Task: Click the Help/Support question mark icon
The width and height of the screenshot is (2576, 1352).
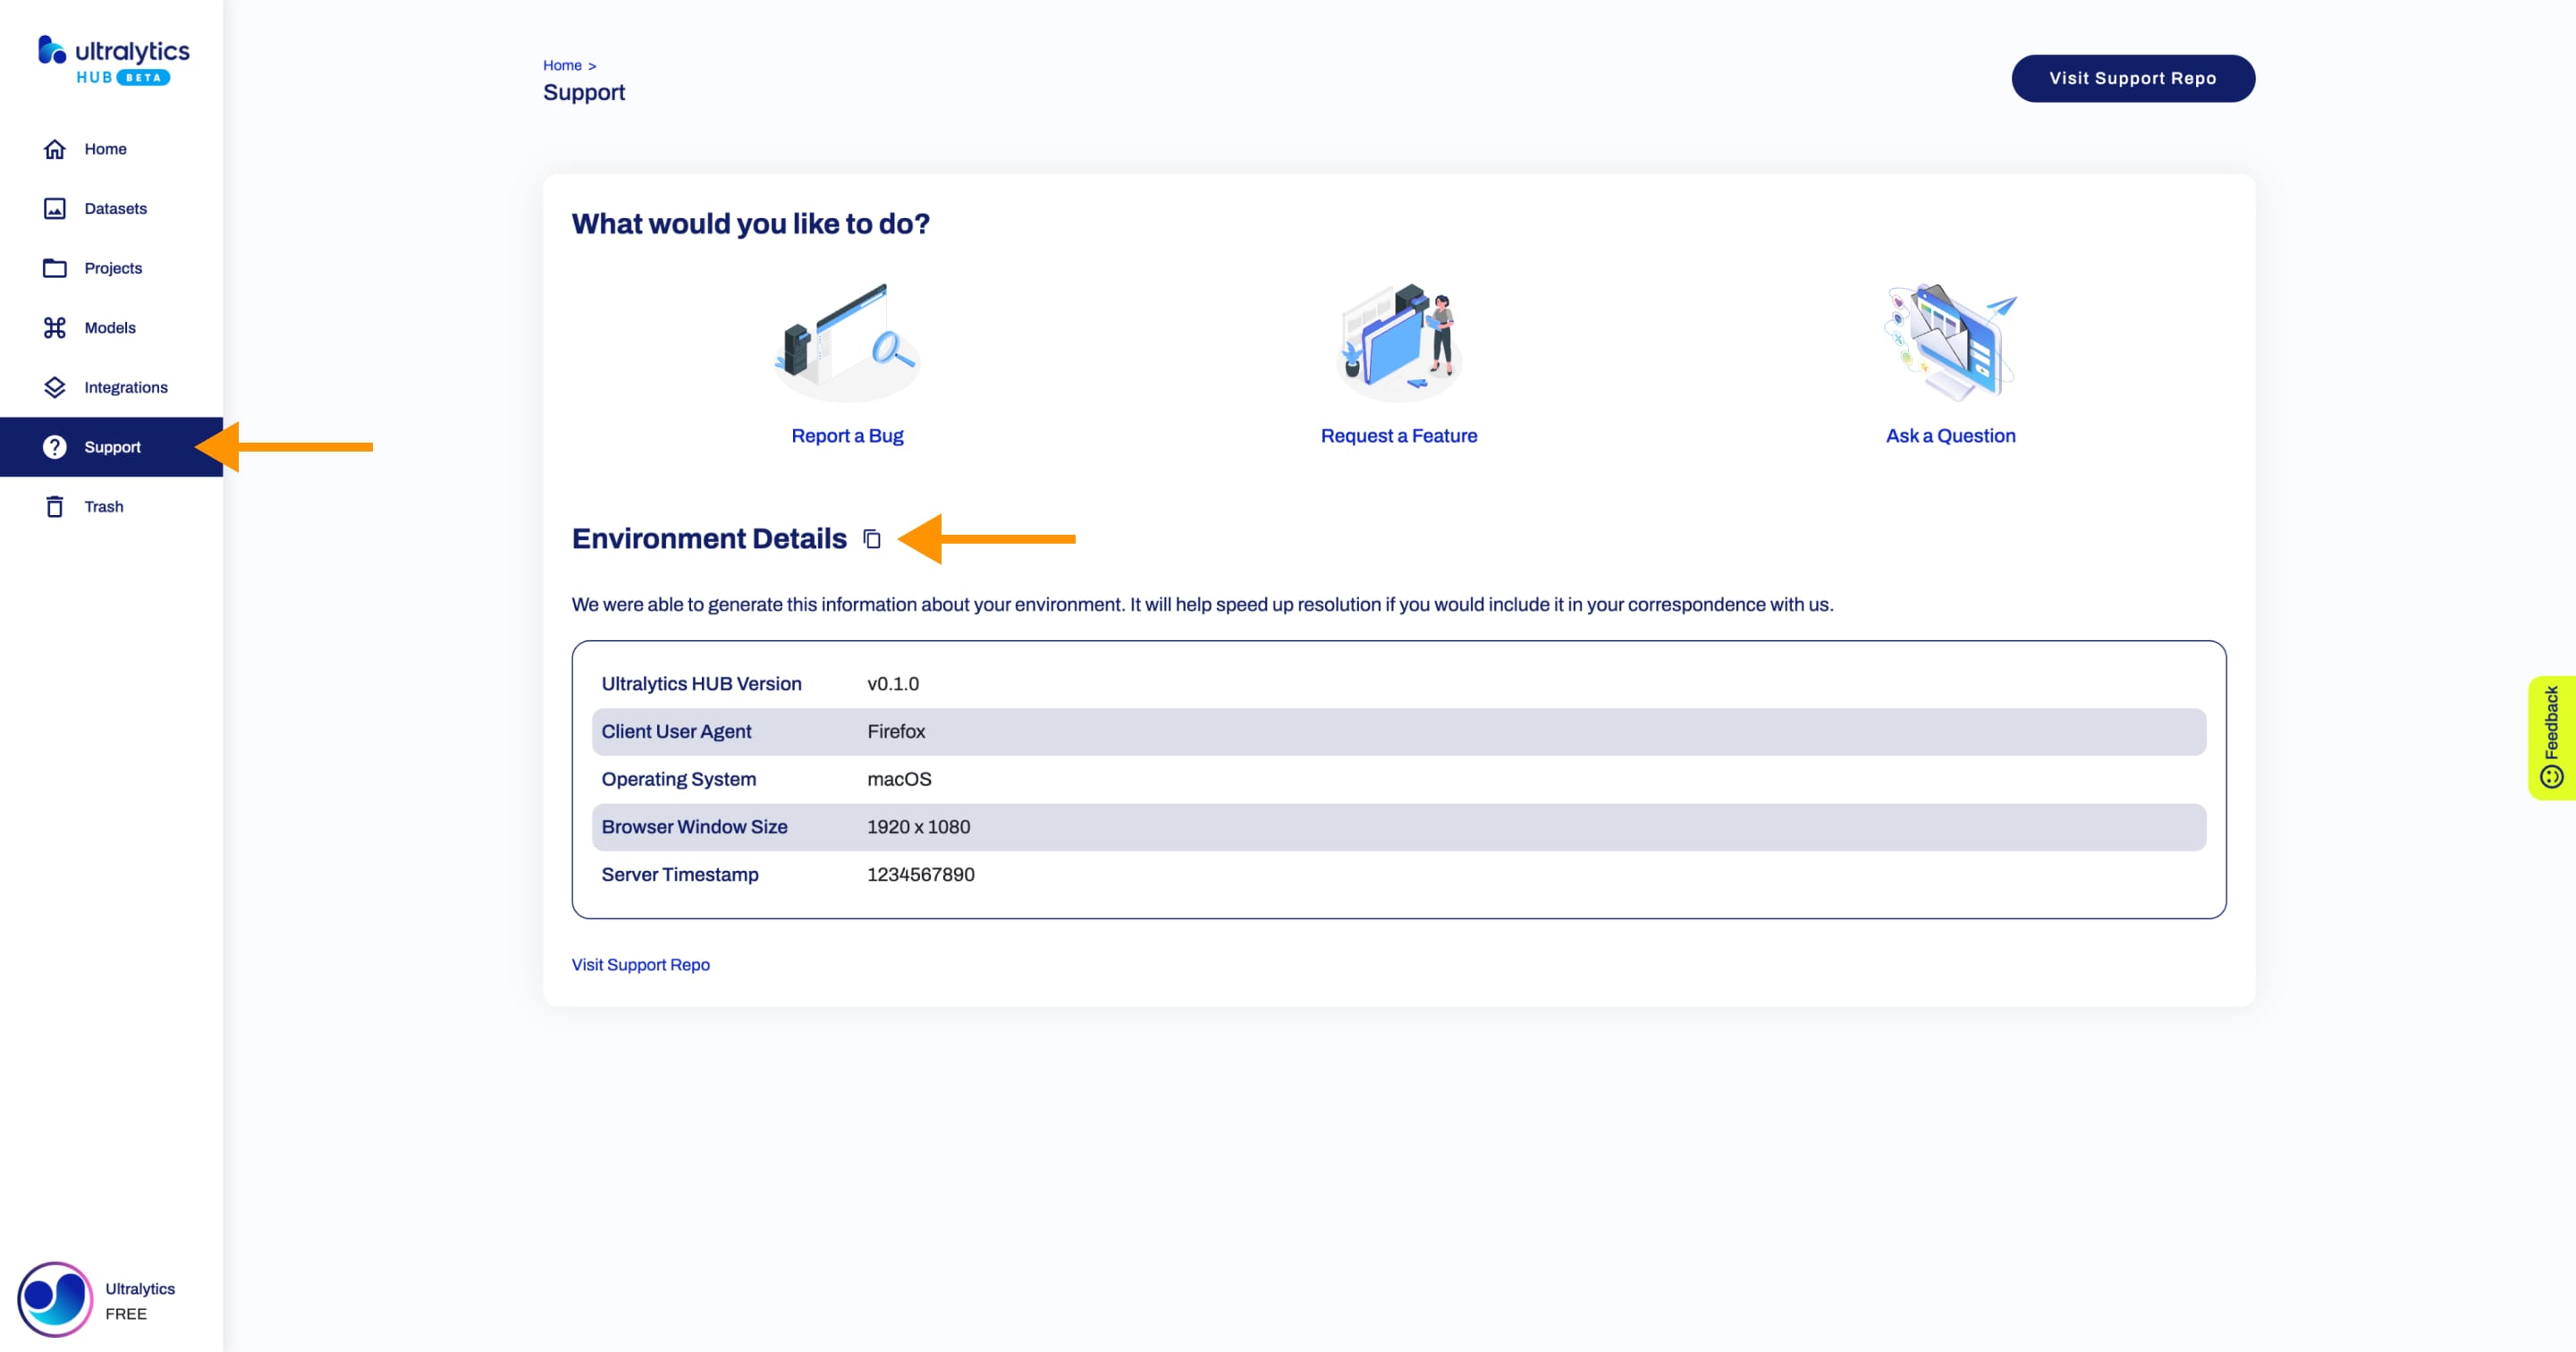Action: pyautogui.click(x=53, y=446)
